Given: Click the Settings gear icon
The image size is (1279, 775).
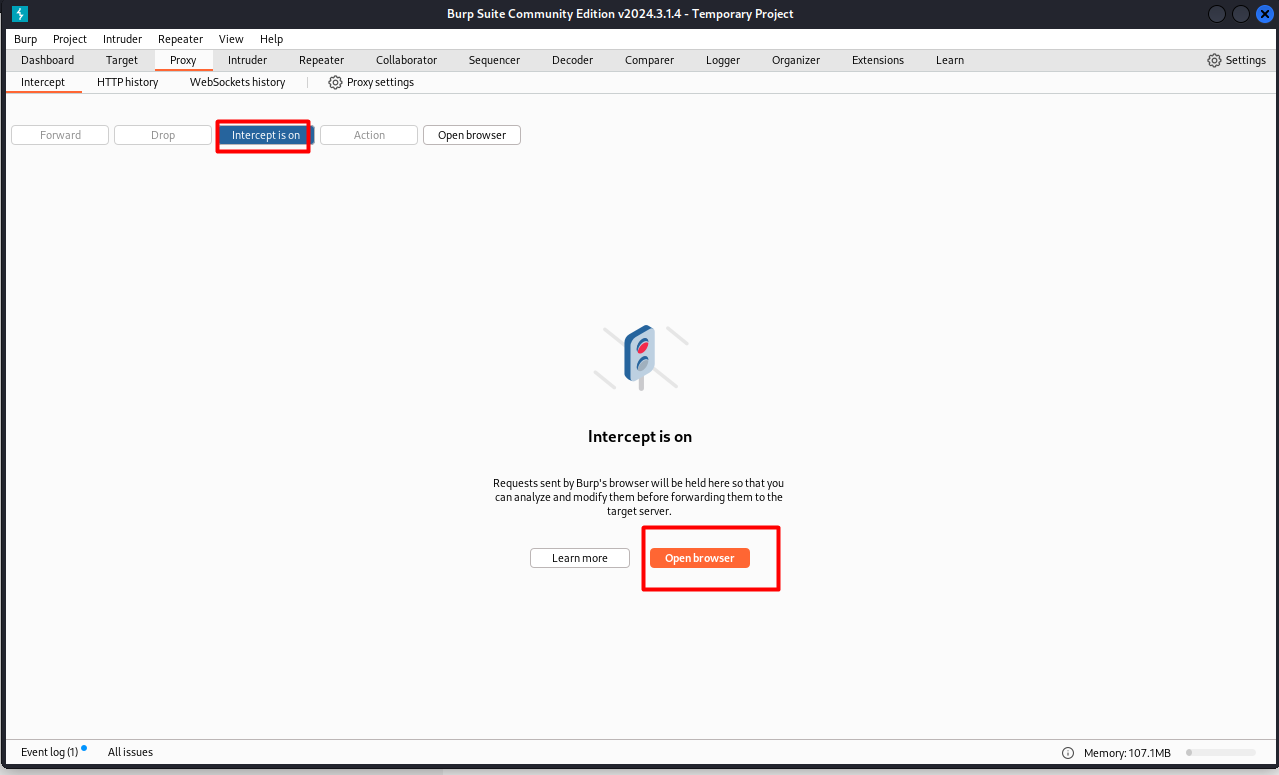Looking at the screenshot, I should (x=1214, y=60).
